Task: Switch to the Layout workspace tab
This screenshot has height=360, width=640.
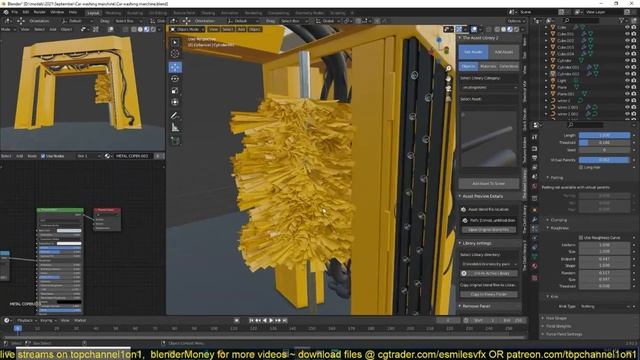Action: tap(93, 13)
